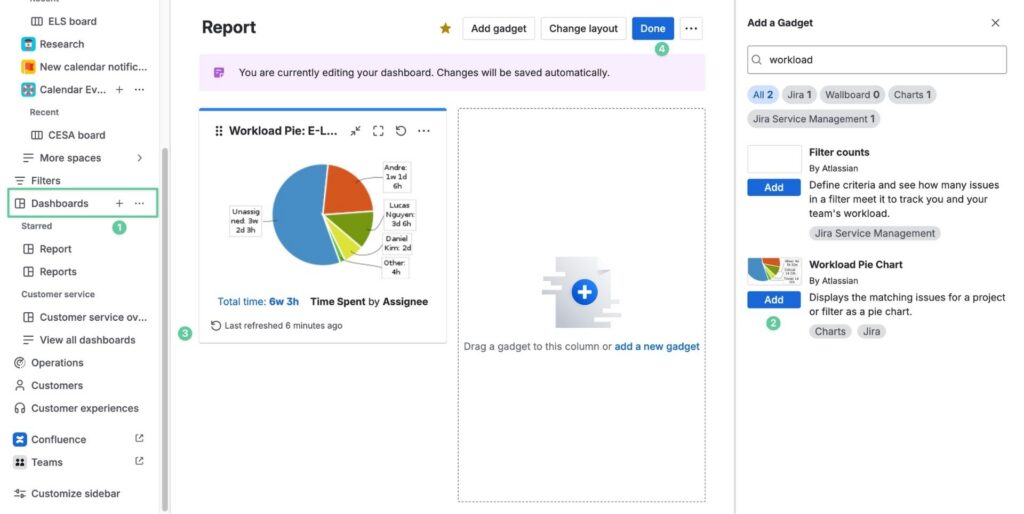Viewport: 1024px width, 514px height.
Task: Open Filters in sidebar
Action: (45, 180)
